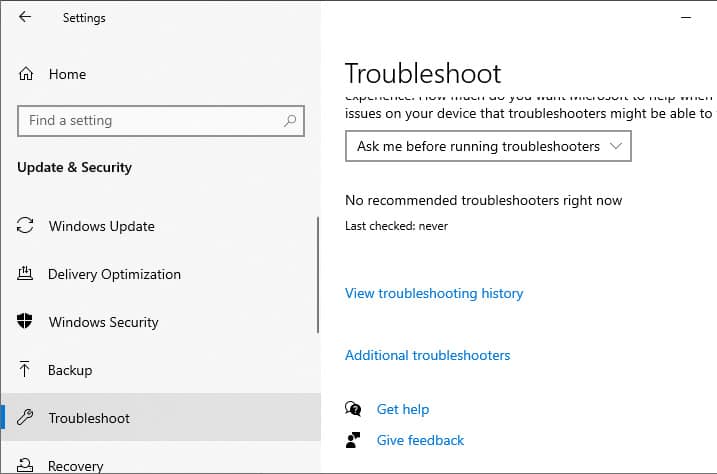The image size is (717, 474).
Task: Open View troubleshooting history link
Action: tap(434, 293)
